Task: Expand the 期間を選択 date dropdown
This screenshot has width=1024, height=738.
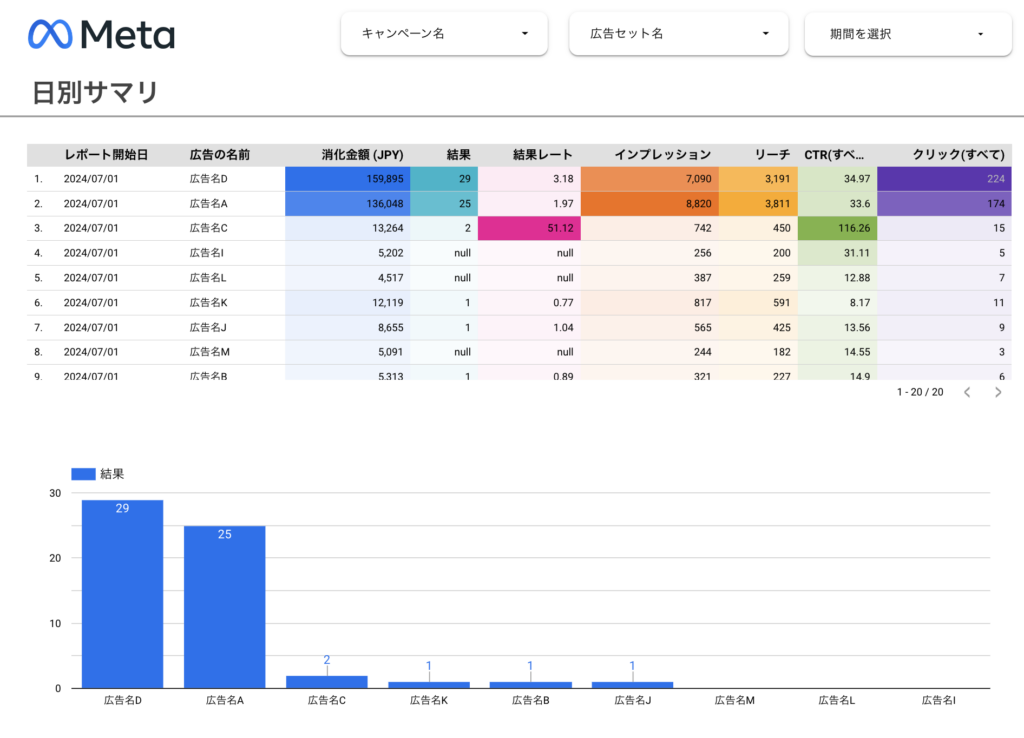Action: coord(907,34)
